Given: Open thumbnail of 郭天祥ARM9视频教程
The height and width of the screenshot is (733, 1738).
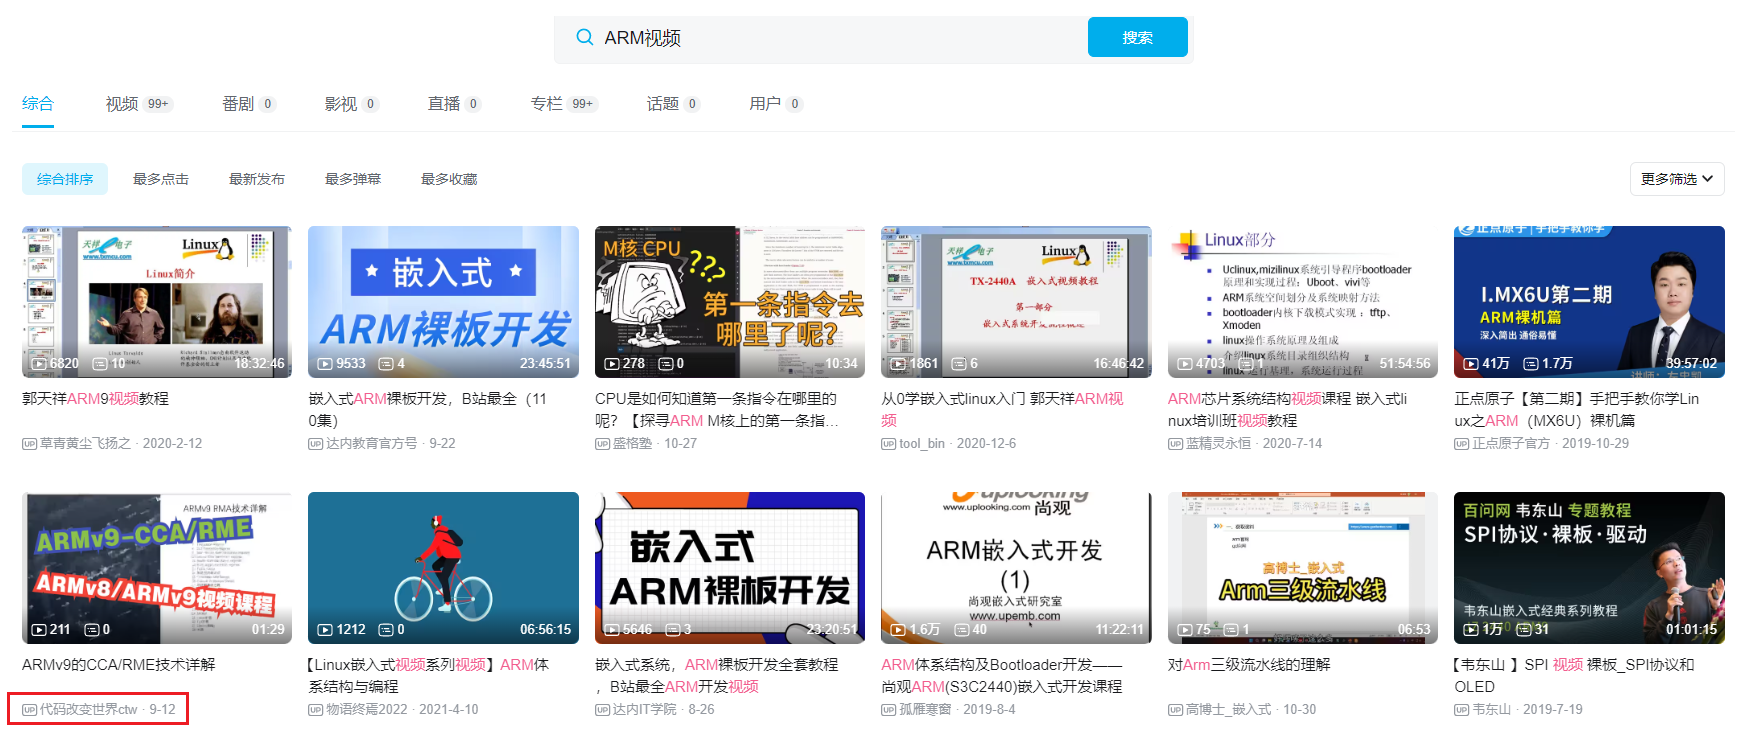Looking at the screenshot, I should pos(157,302).
